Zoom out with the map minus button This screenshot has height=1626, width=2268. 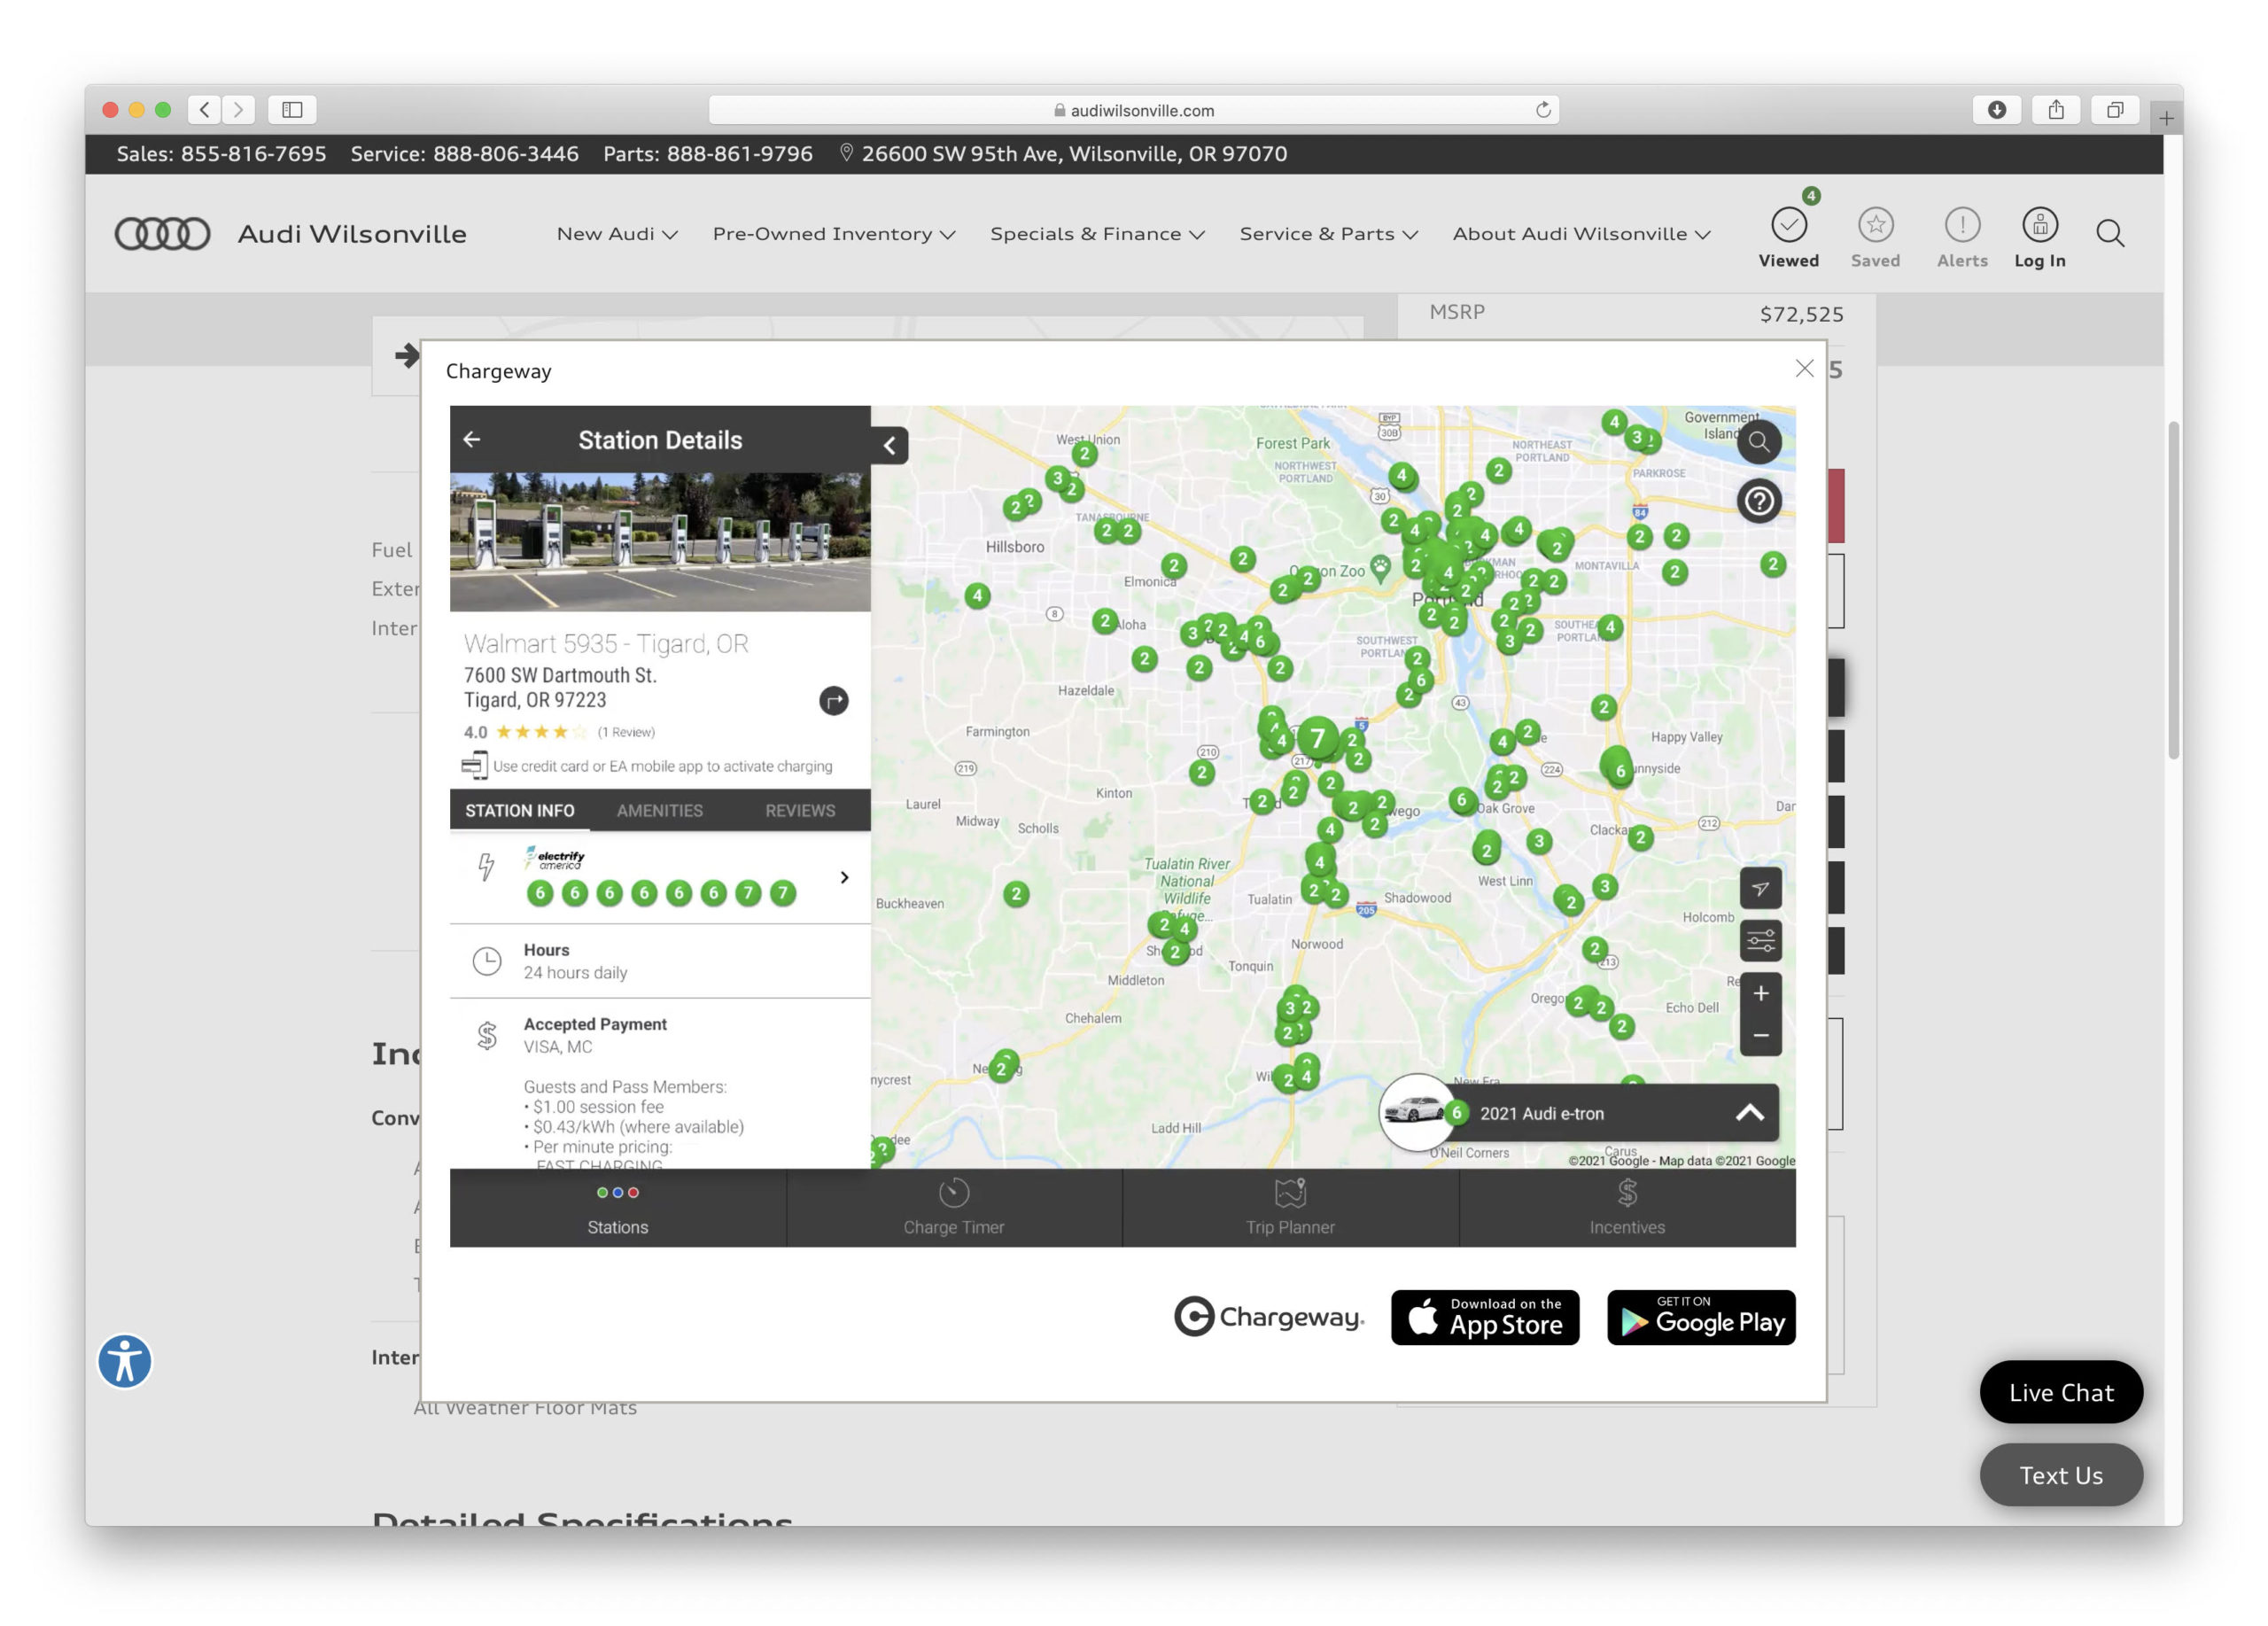coord(1760,1035)
